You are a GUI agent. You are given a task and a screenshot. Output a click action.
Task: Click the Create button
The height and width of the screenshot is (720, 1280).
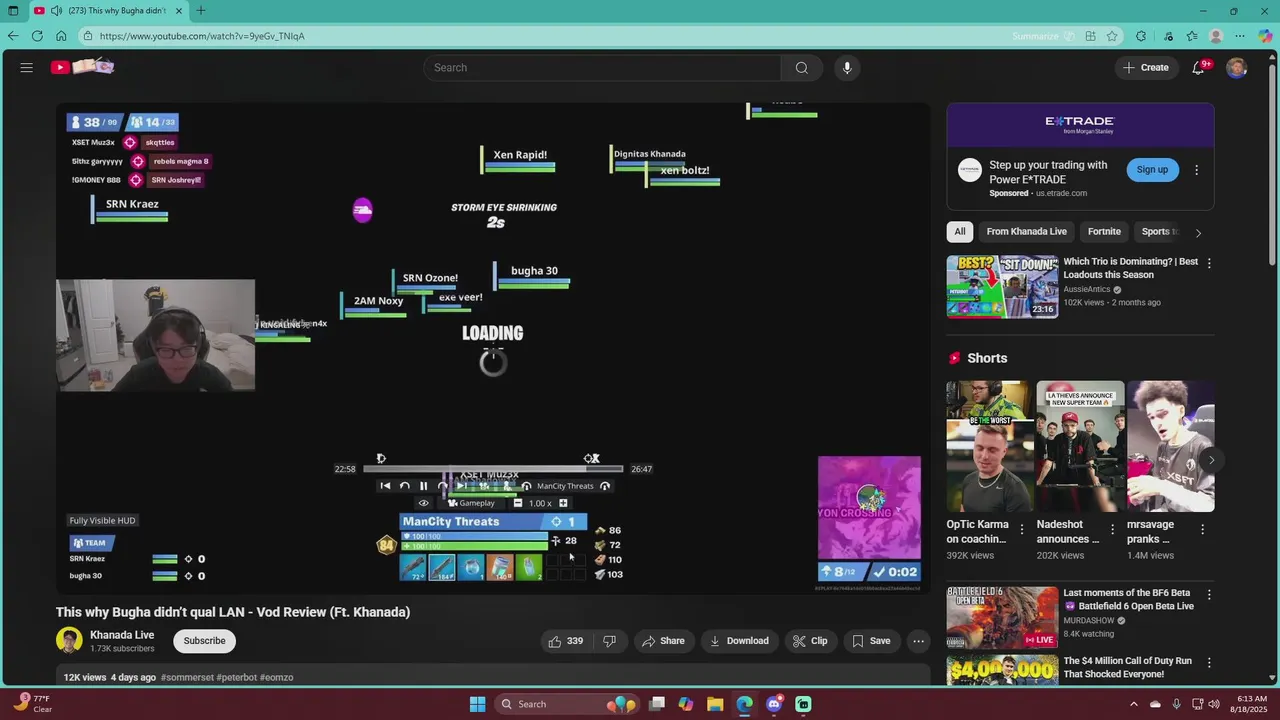(x=1146, y=67)
